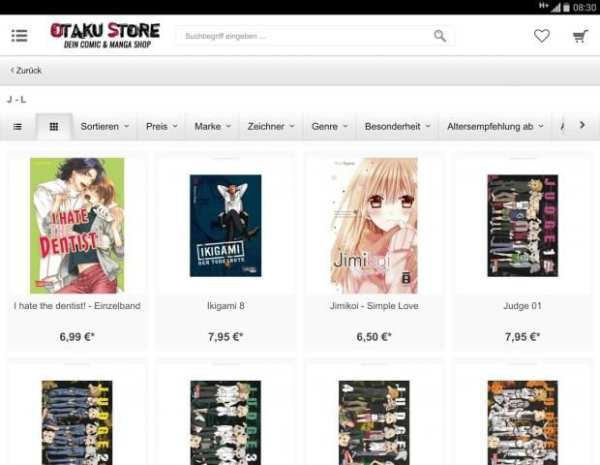Tap the mobile signal strength icon
This screenshot has width=600, height=465.
point(555,7)
